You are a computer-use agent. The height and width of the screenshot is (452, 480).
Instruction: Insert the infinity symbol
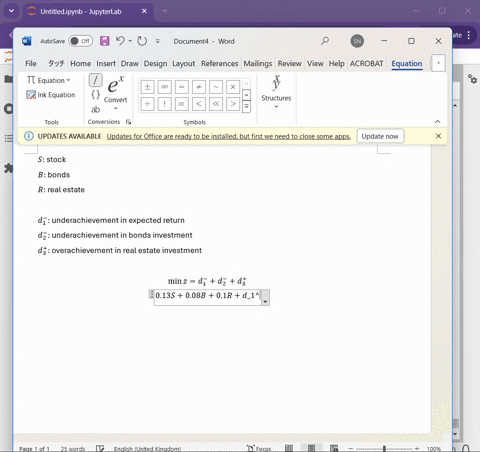pos(164,87)
